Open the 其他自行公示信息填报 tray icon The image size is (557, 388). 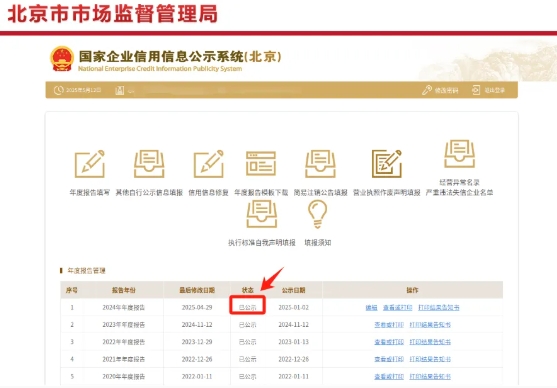[x=149, y=164]
